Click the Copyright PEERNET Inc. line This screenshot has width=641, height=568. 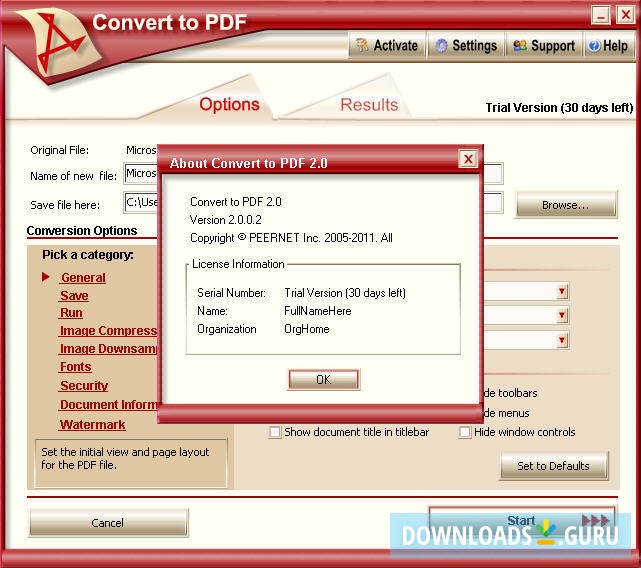tap(291, 238)
